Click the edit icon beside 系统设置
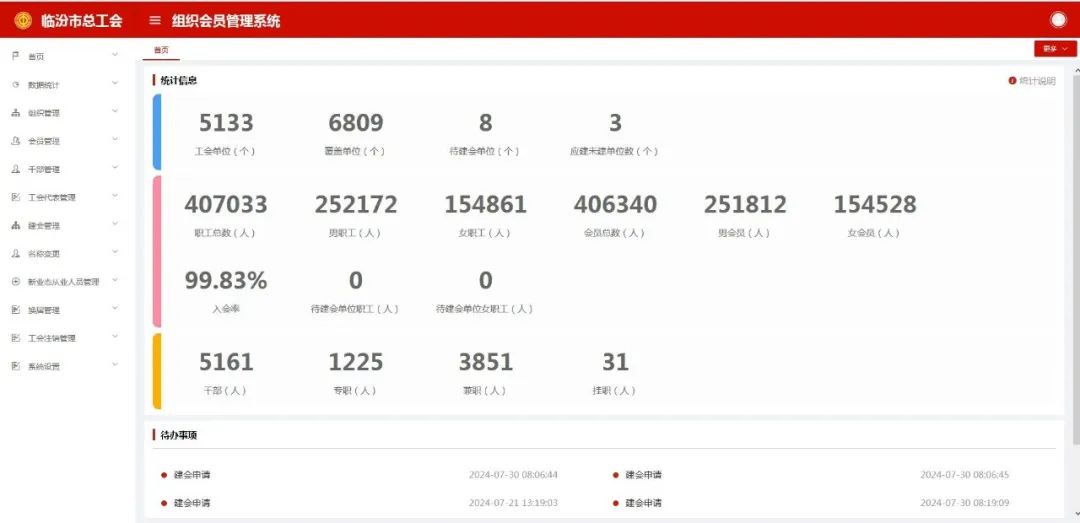 (x=16, y=366)
